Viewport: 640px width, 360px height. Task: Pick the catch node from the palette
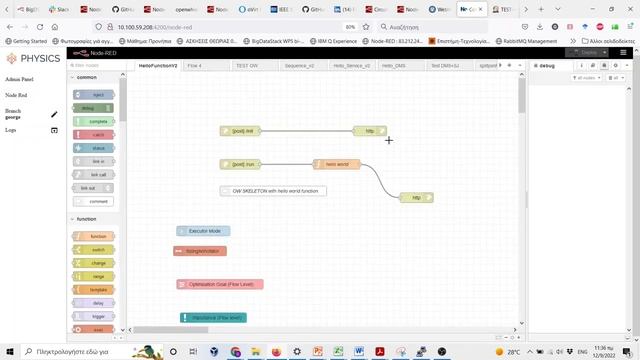93,135
